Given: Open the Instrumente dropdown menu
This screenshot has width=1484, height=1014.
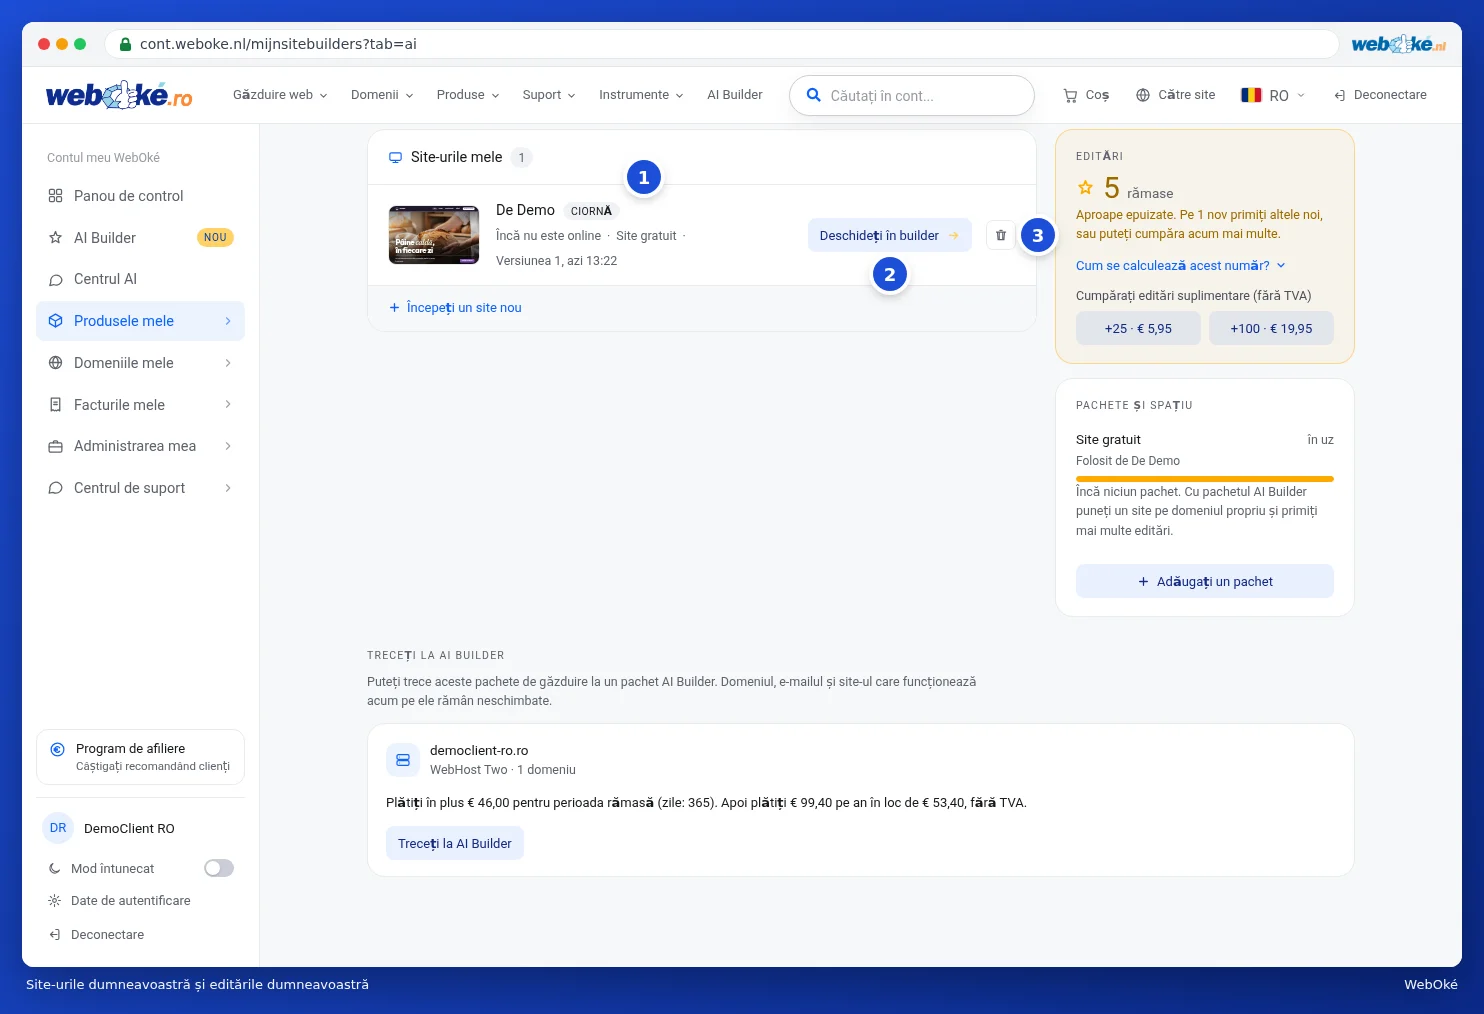Looking at the screenshot, I should [x=641, y=95].
